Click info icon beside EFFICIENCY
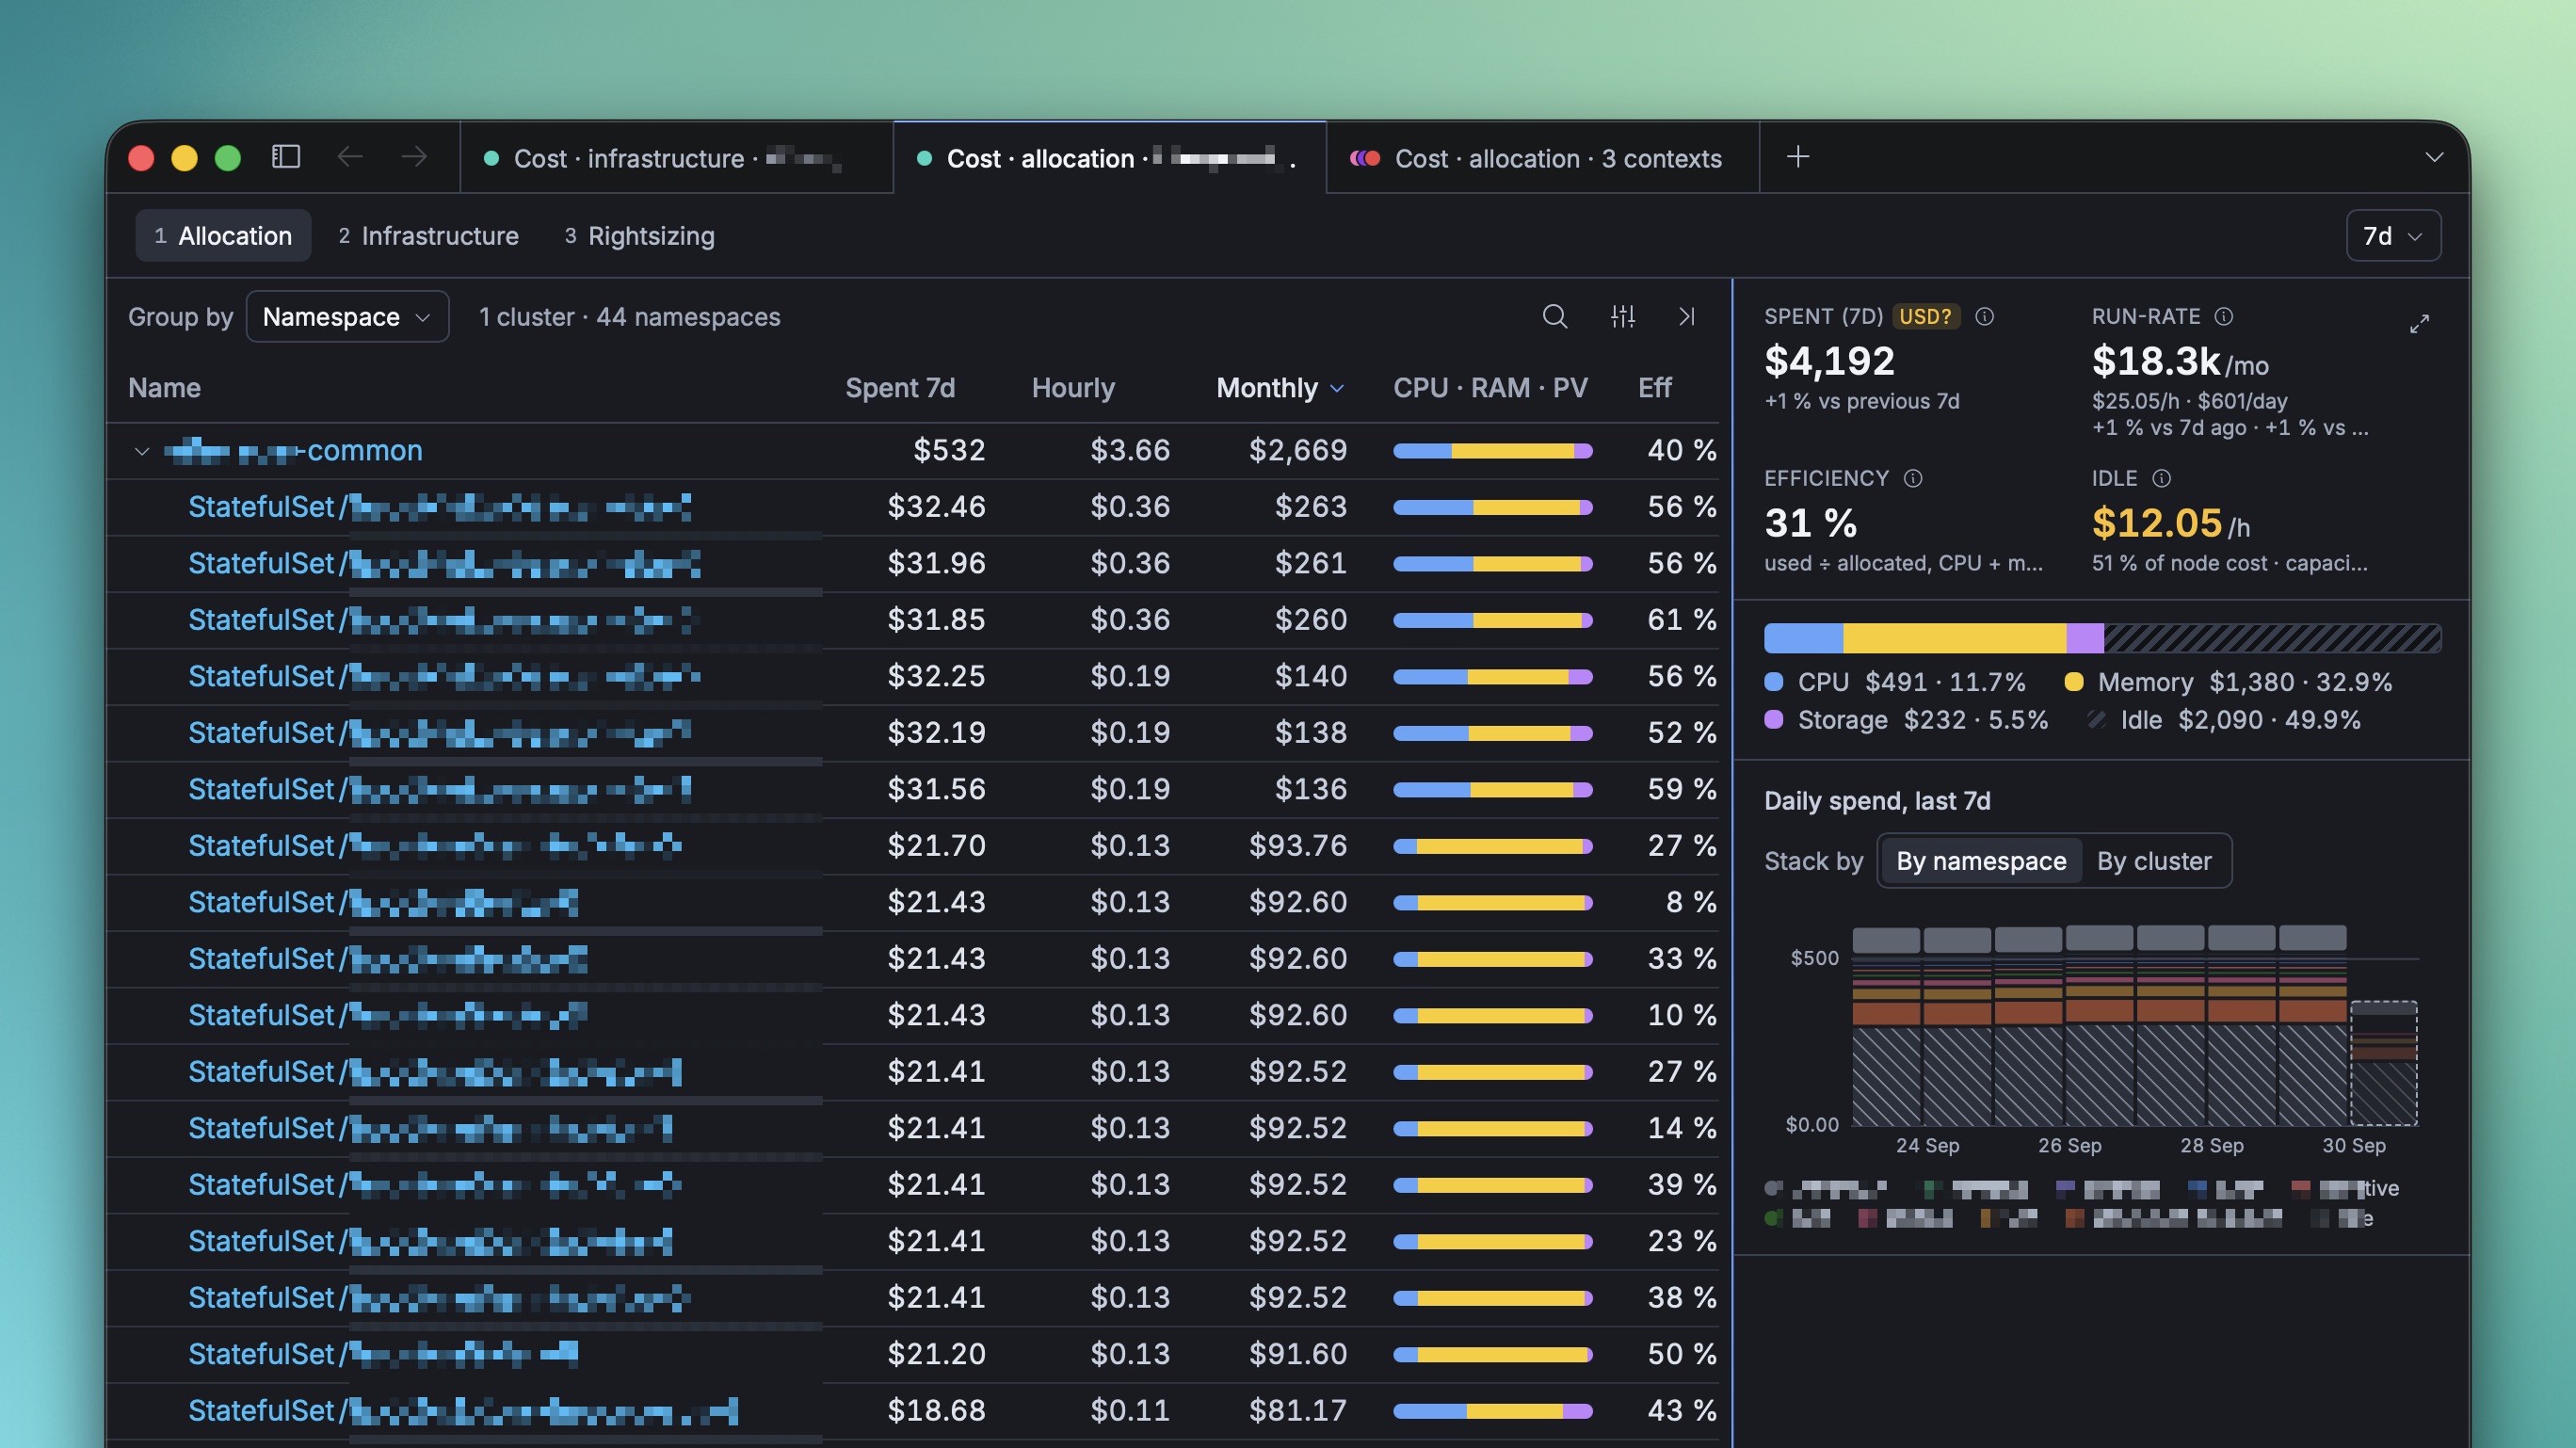Viewport: 2576px width, 1448px height. click(x=1913, y=479)
